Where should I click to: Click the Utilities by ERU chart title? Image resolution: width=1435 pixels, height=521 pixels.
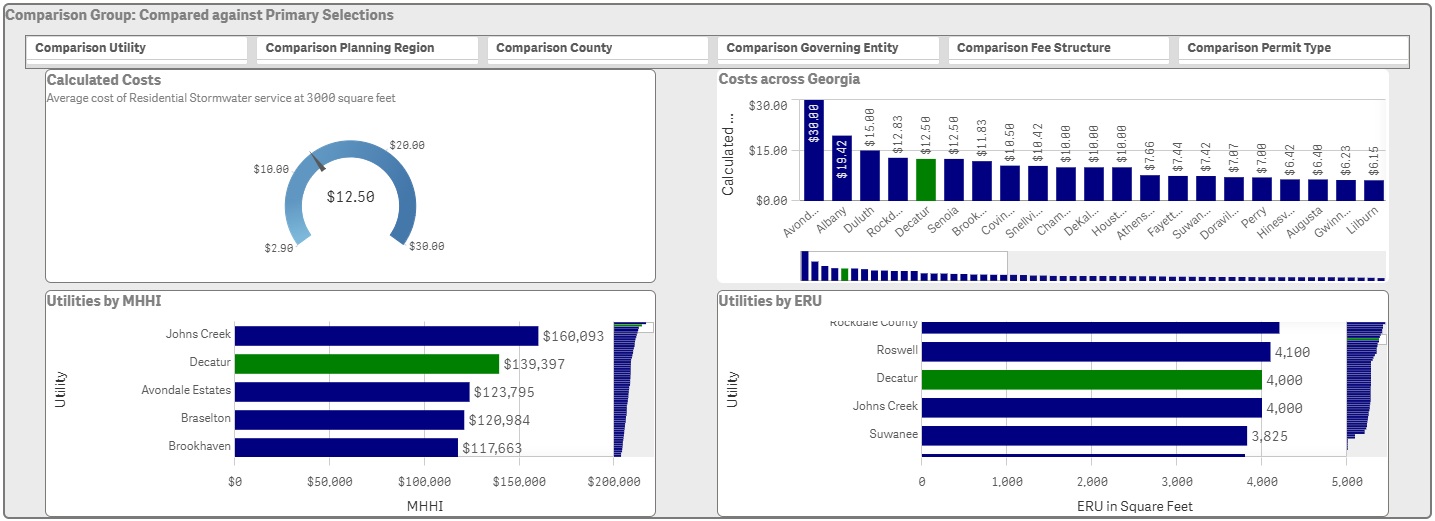click(x=770, y=299)
